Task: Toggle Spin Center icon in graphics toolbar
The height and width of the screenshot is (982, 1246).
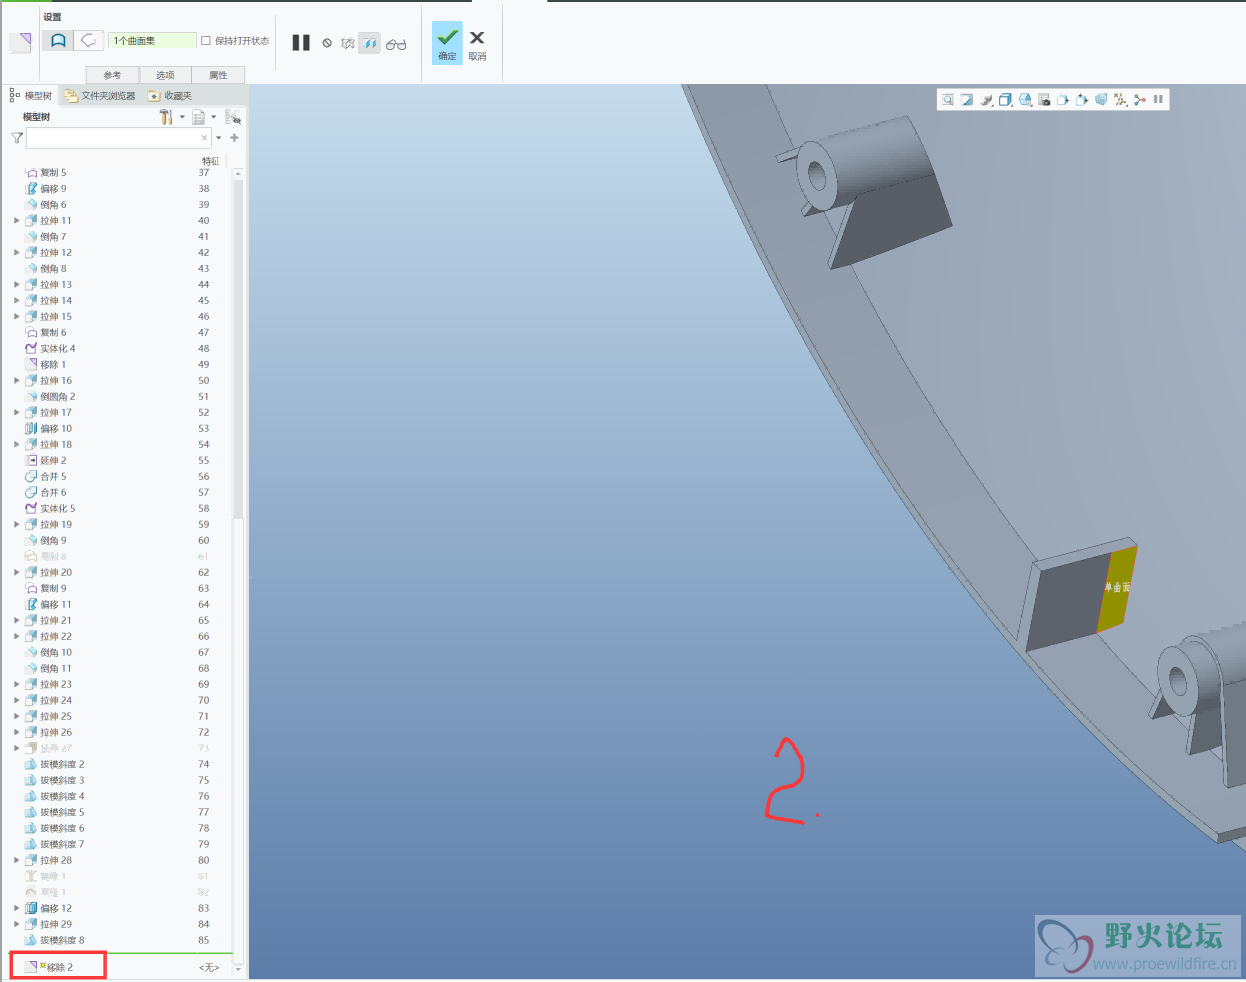Action: [x=1139, y=100]
